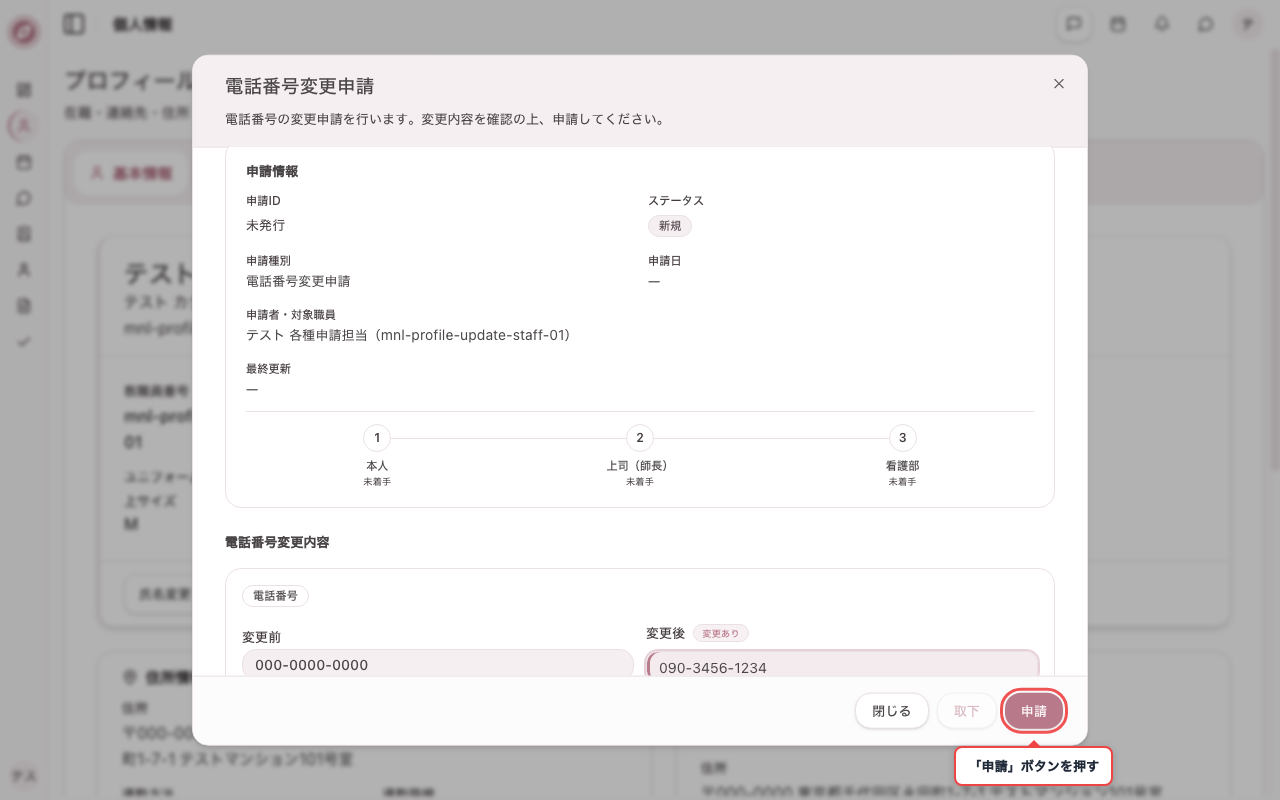1280x800 pixels.
Task: Open the notification bell in top bar
Action: pyautogui.click(x=1162, y=24)
